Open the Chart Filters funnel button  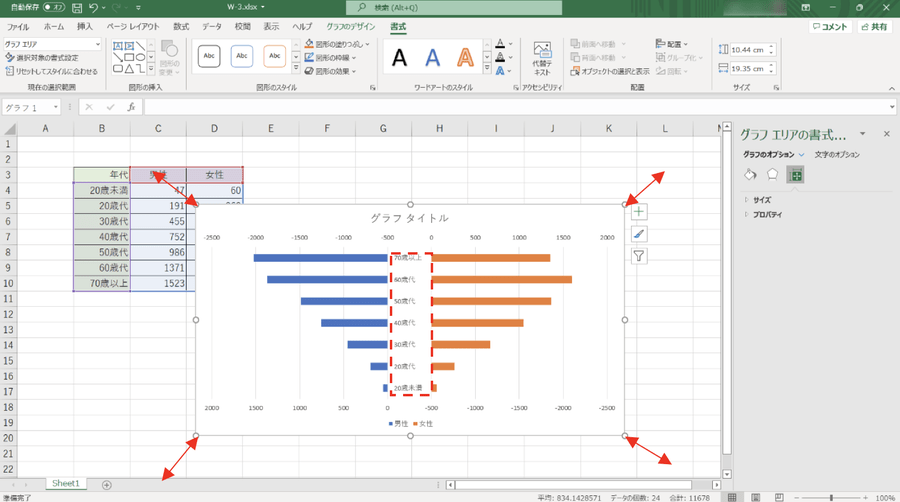(639, 256)
